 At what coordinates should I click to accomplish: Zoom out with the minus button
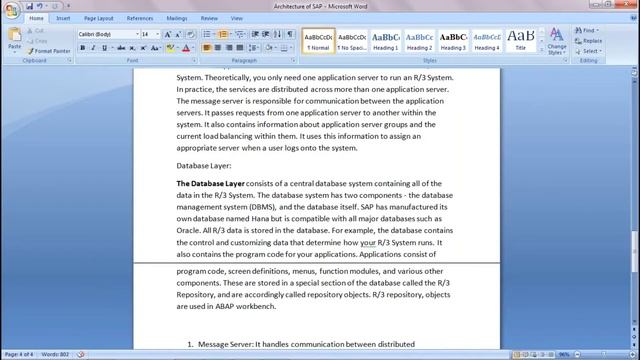pos(577,355)
